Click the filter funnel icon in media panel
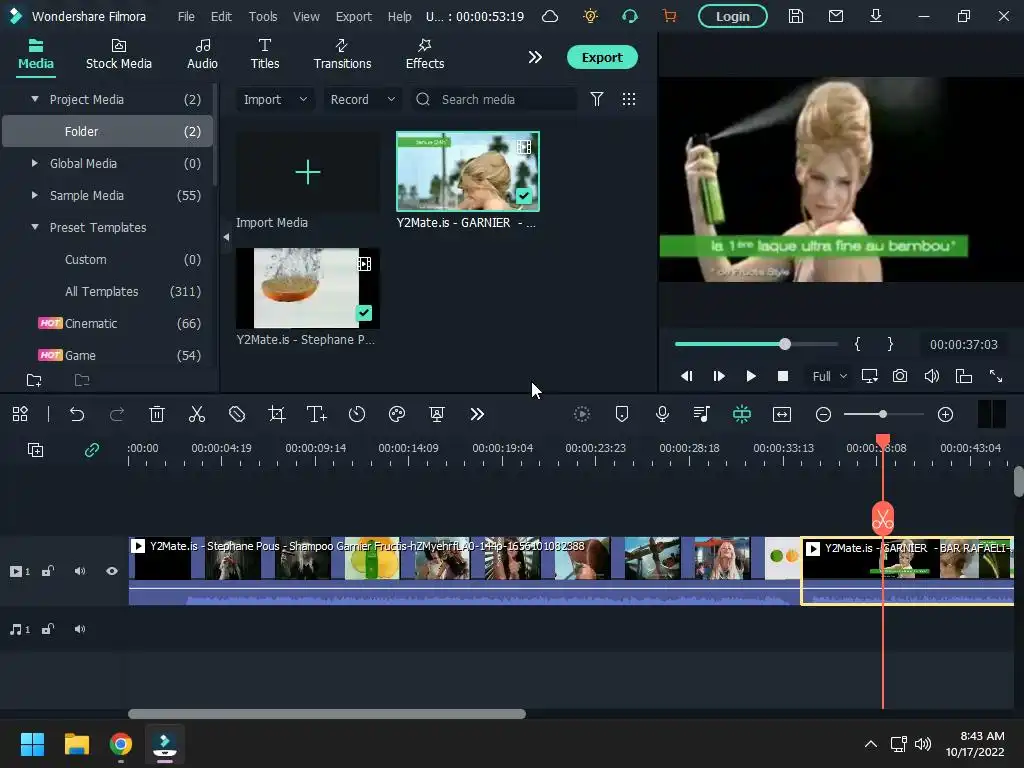This screenshot has width=1024, height=768. click(x=597, y=99)
